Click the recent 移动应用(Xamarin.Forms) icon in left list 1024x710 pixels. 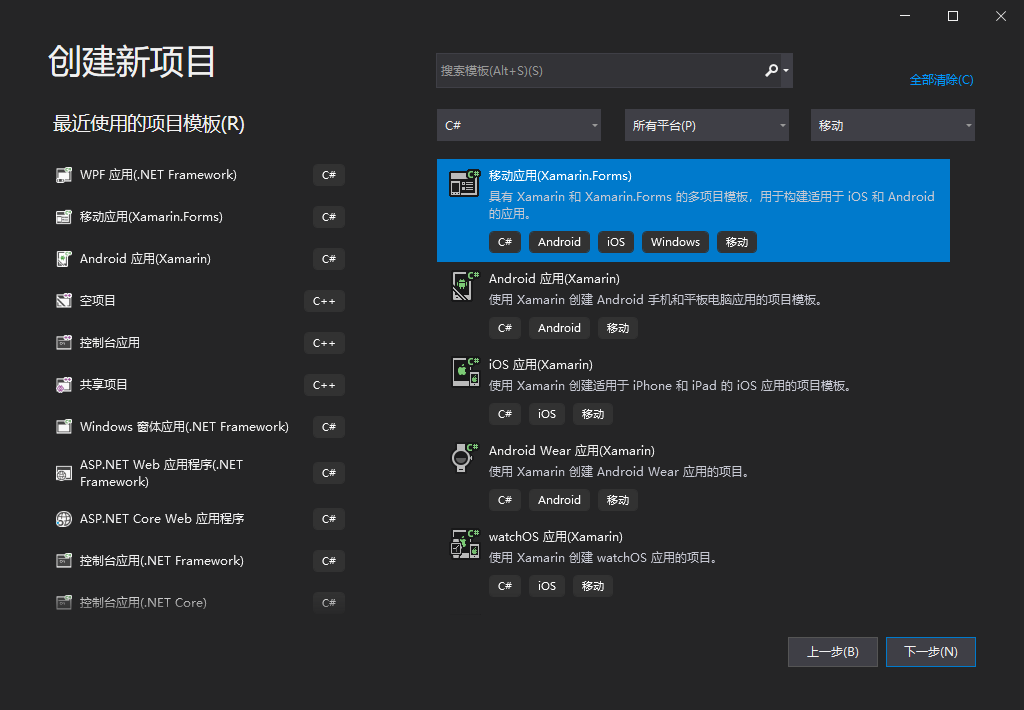[x=63, y=217]
